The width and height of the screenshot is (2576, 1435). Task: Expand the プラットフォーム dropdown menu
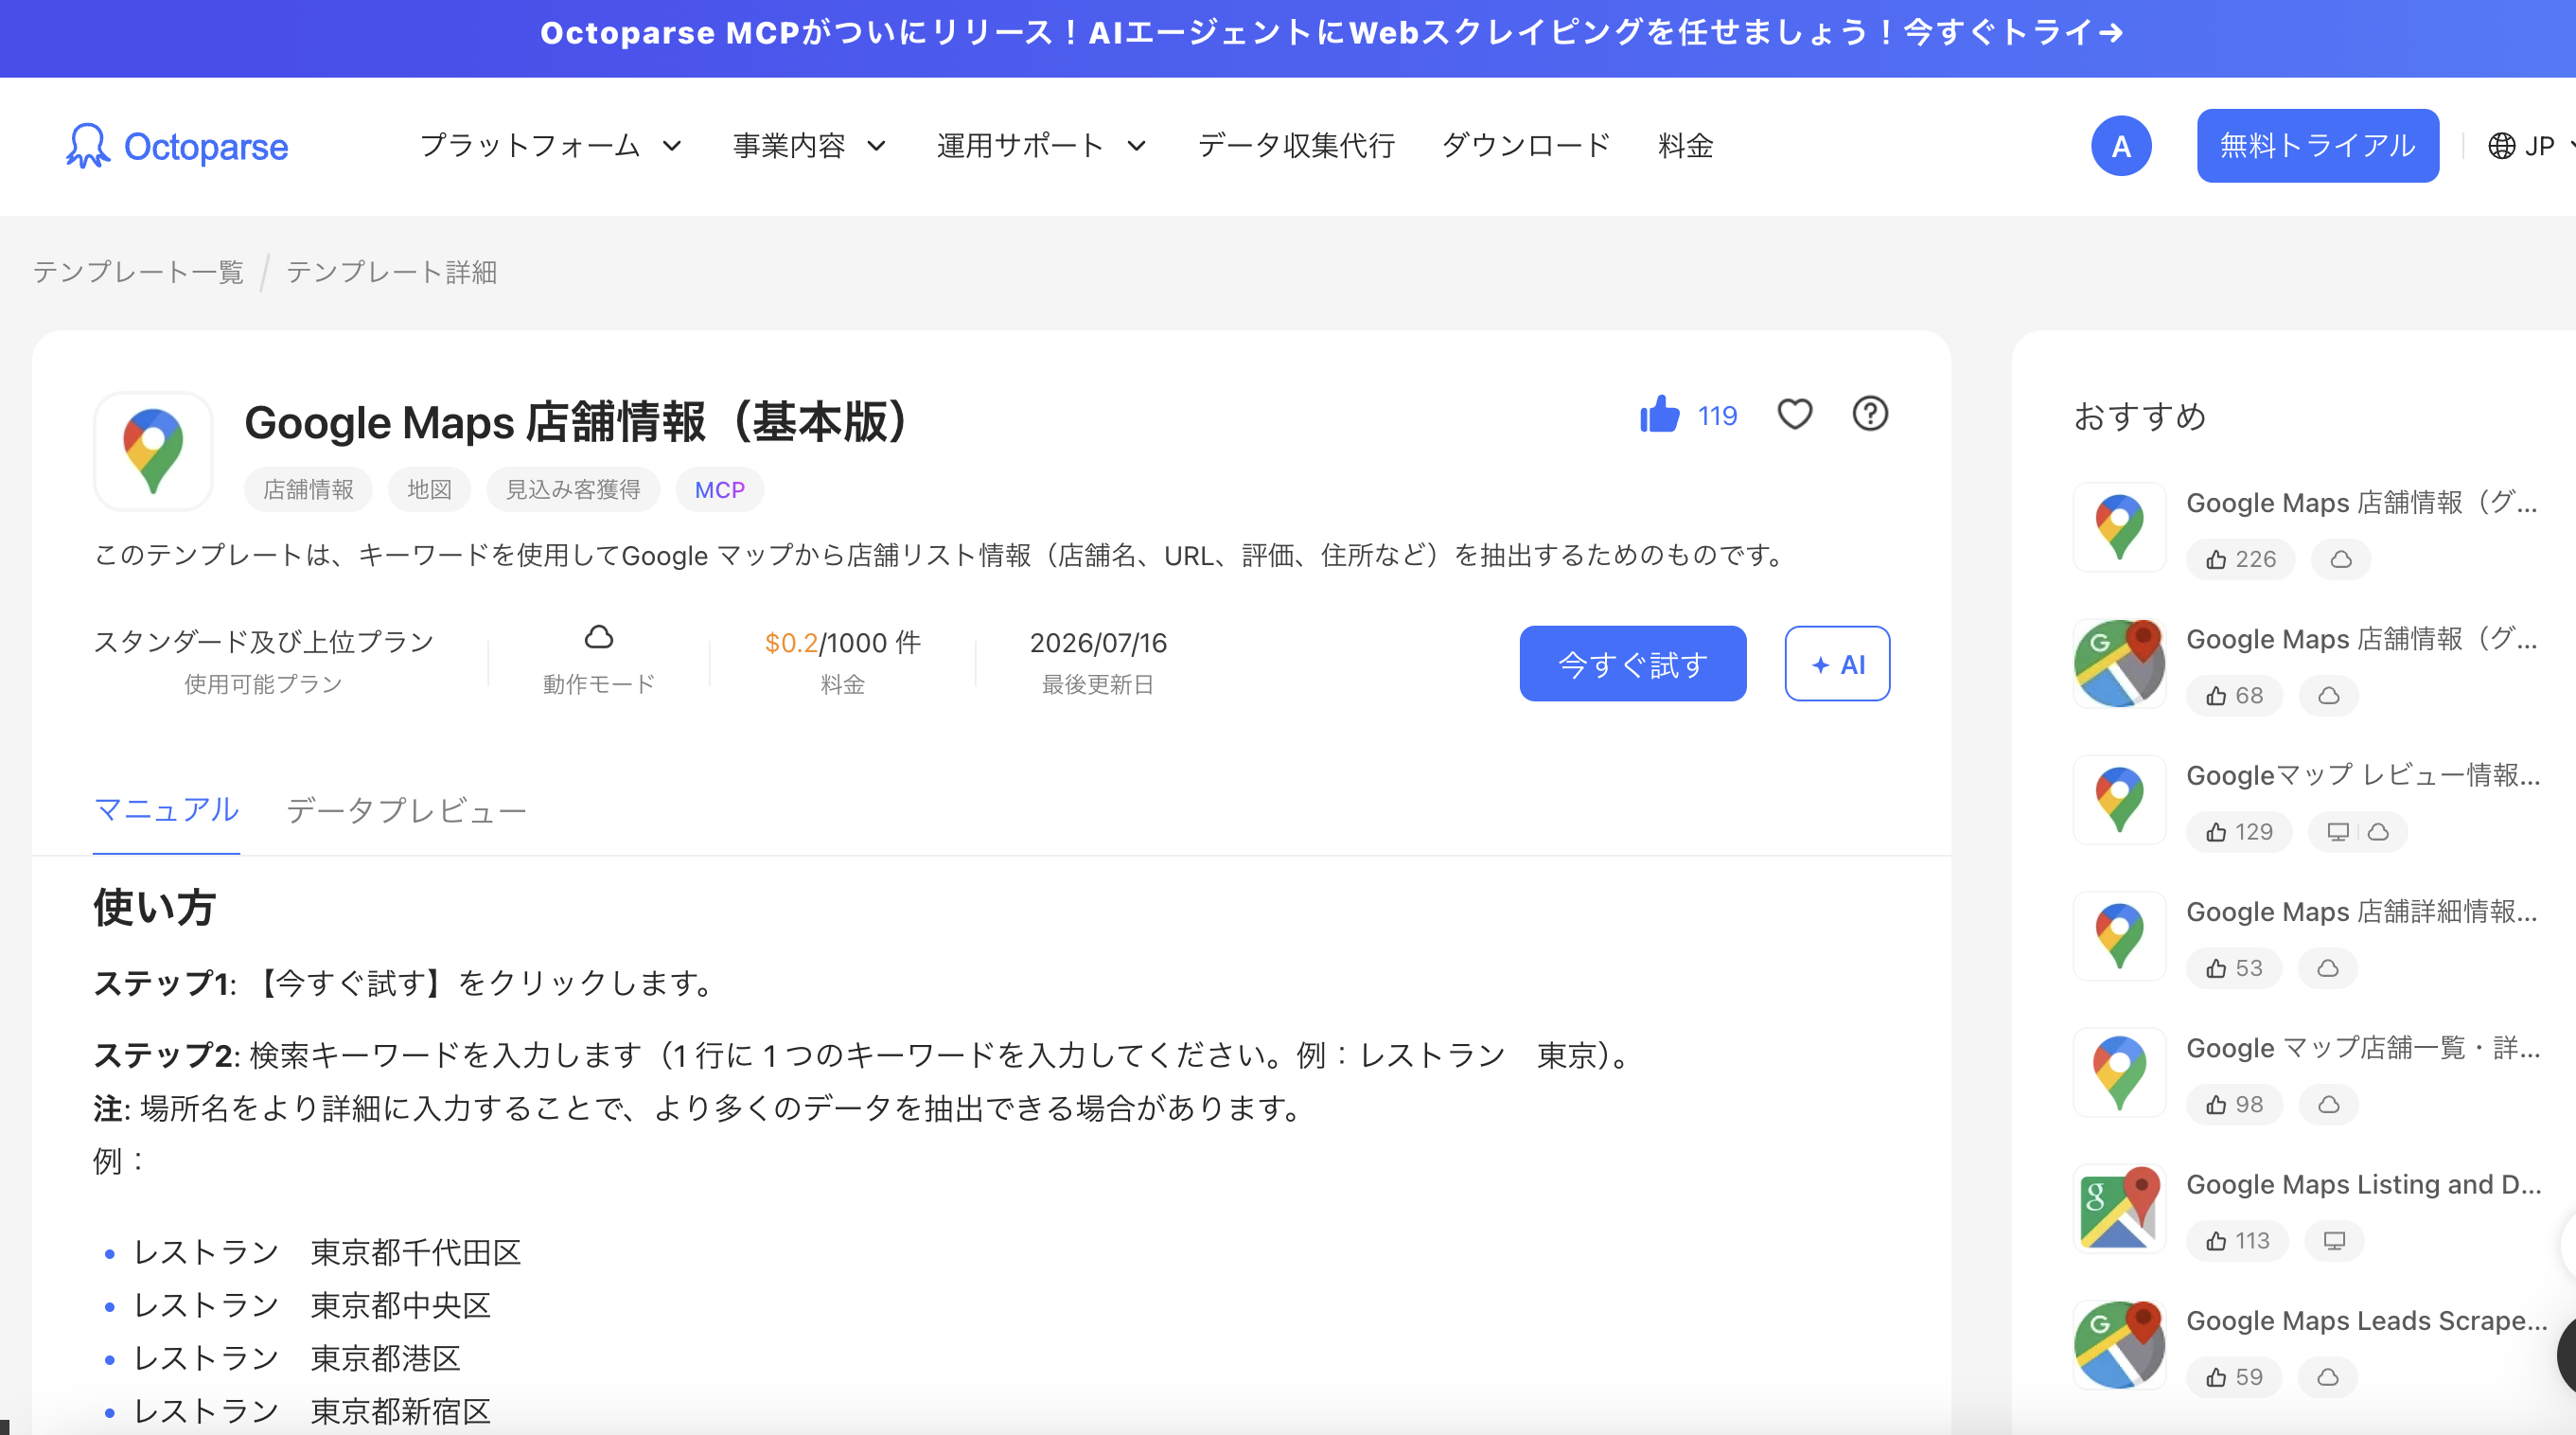(x=551, y=146)
